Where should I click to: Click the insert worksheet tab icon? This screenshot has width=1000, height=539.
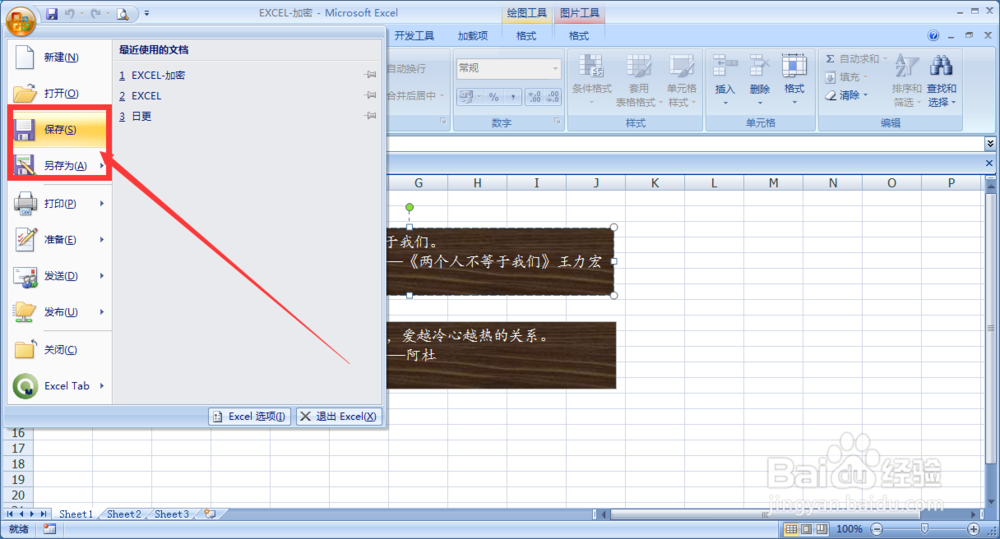click(210, 514)
